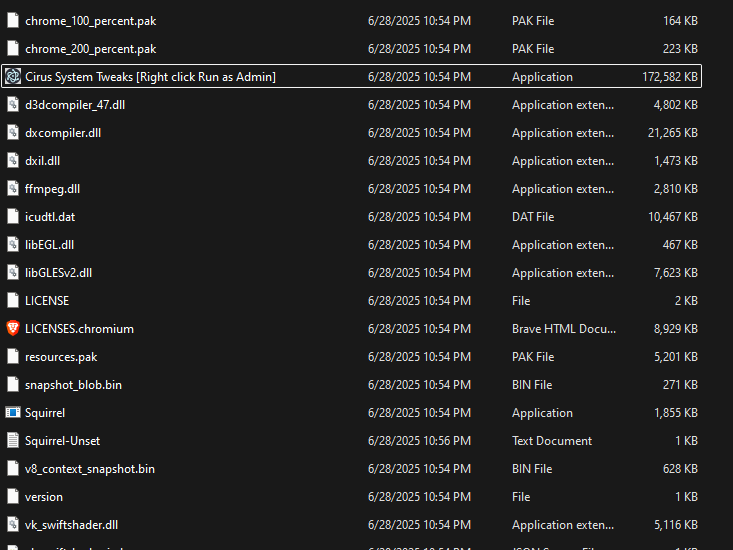Click the 5,201 KB size value
Screen dimensions: 733x550
point(676,357)
